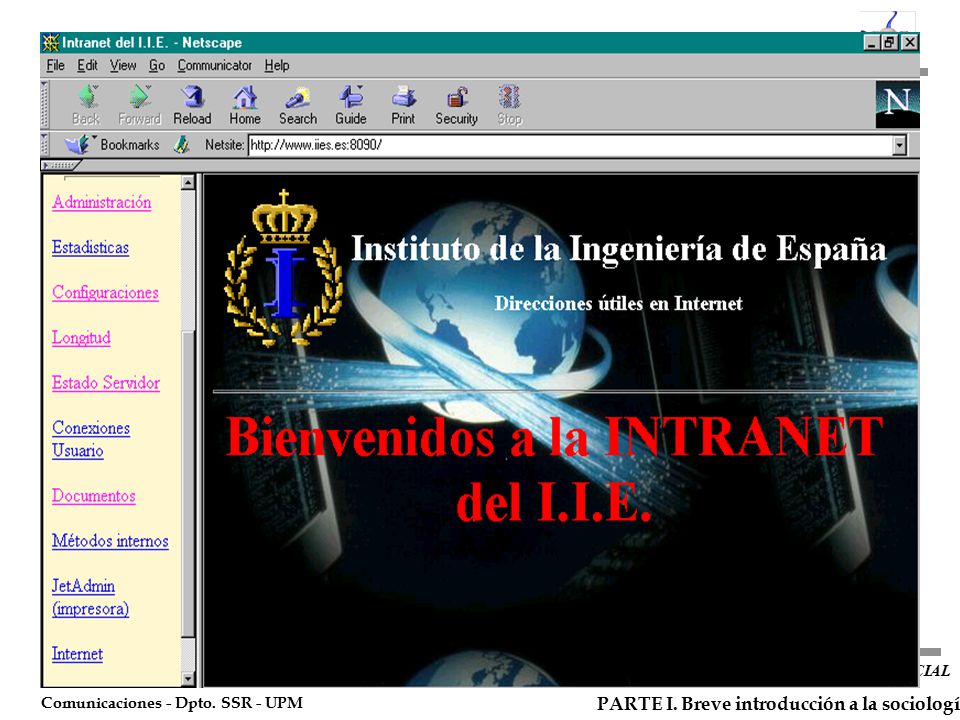
Task: Restore the Netscape window size
Action: click(x=889, y=43)
